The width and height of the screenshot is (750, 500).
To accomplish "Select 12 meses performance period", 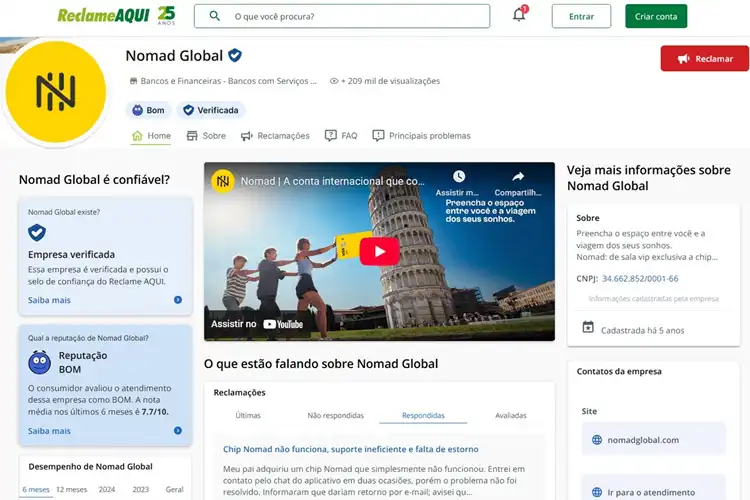I will [71, 489].
